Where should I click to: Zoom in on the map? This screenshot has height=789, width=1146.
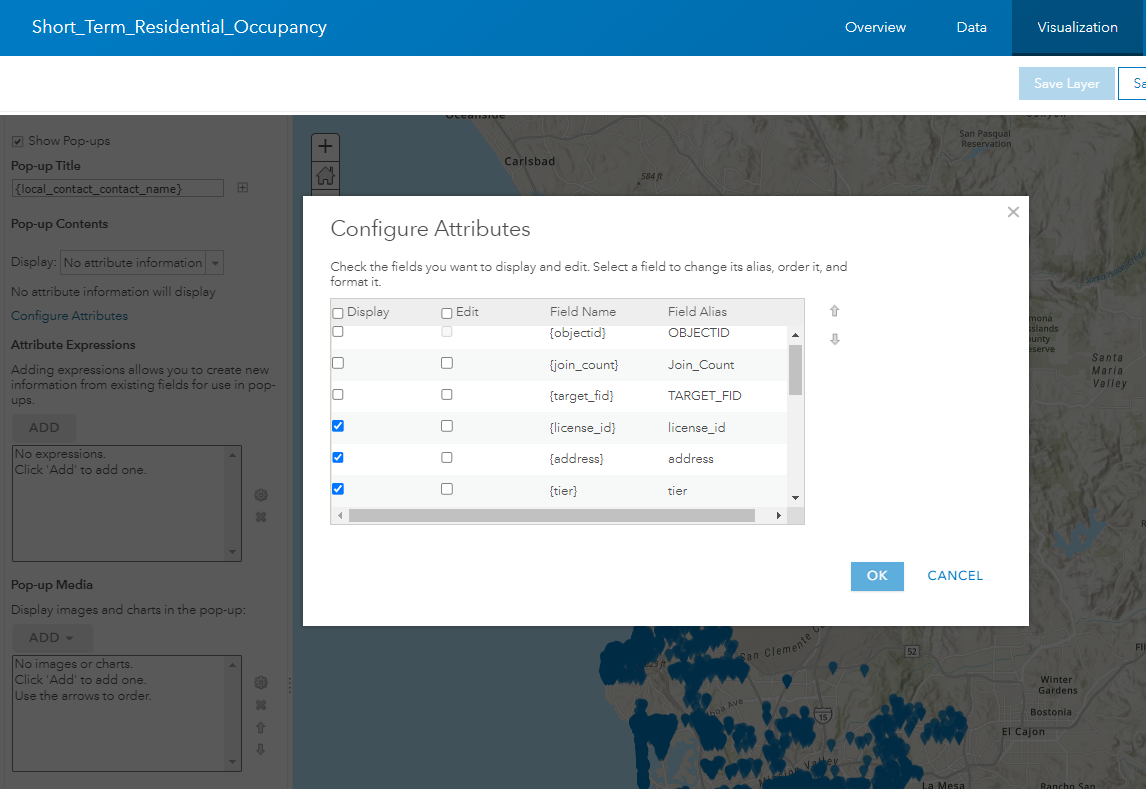(x=324, y=146)
